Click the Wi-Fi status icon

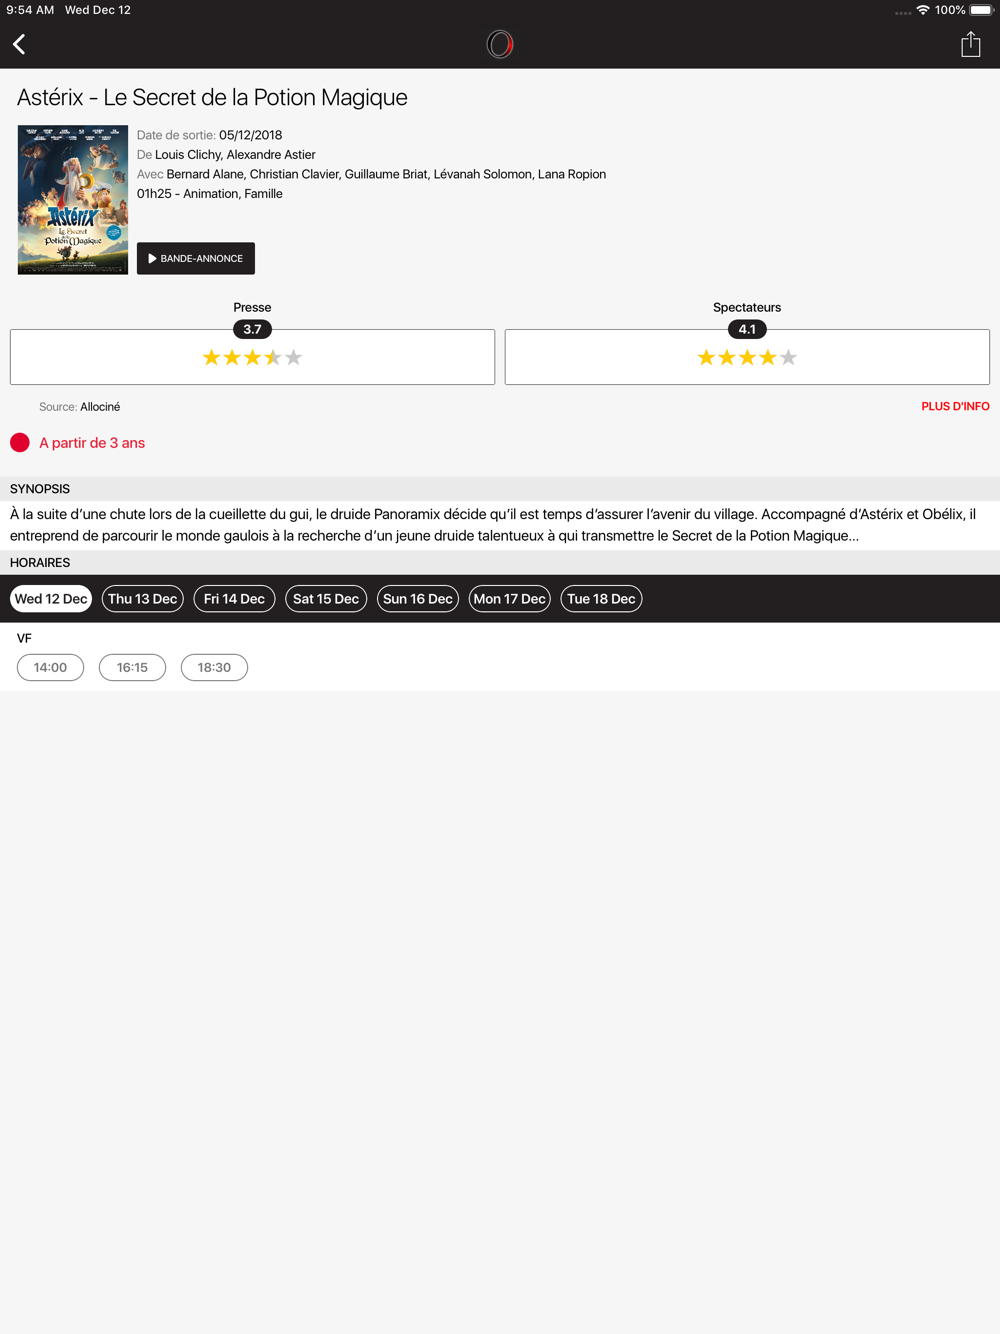tap(923, 10)
